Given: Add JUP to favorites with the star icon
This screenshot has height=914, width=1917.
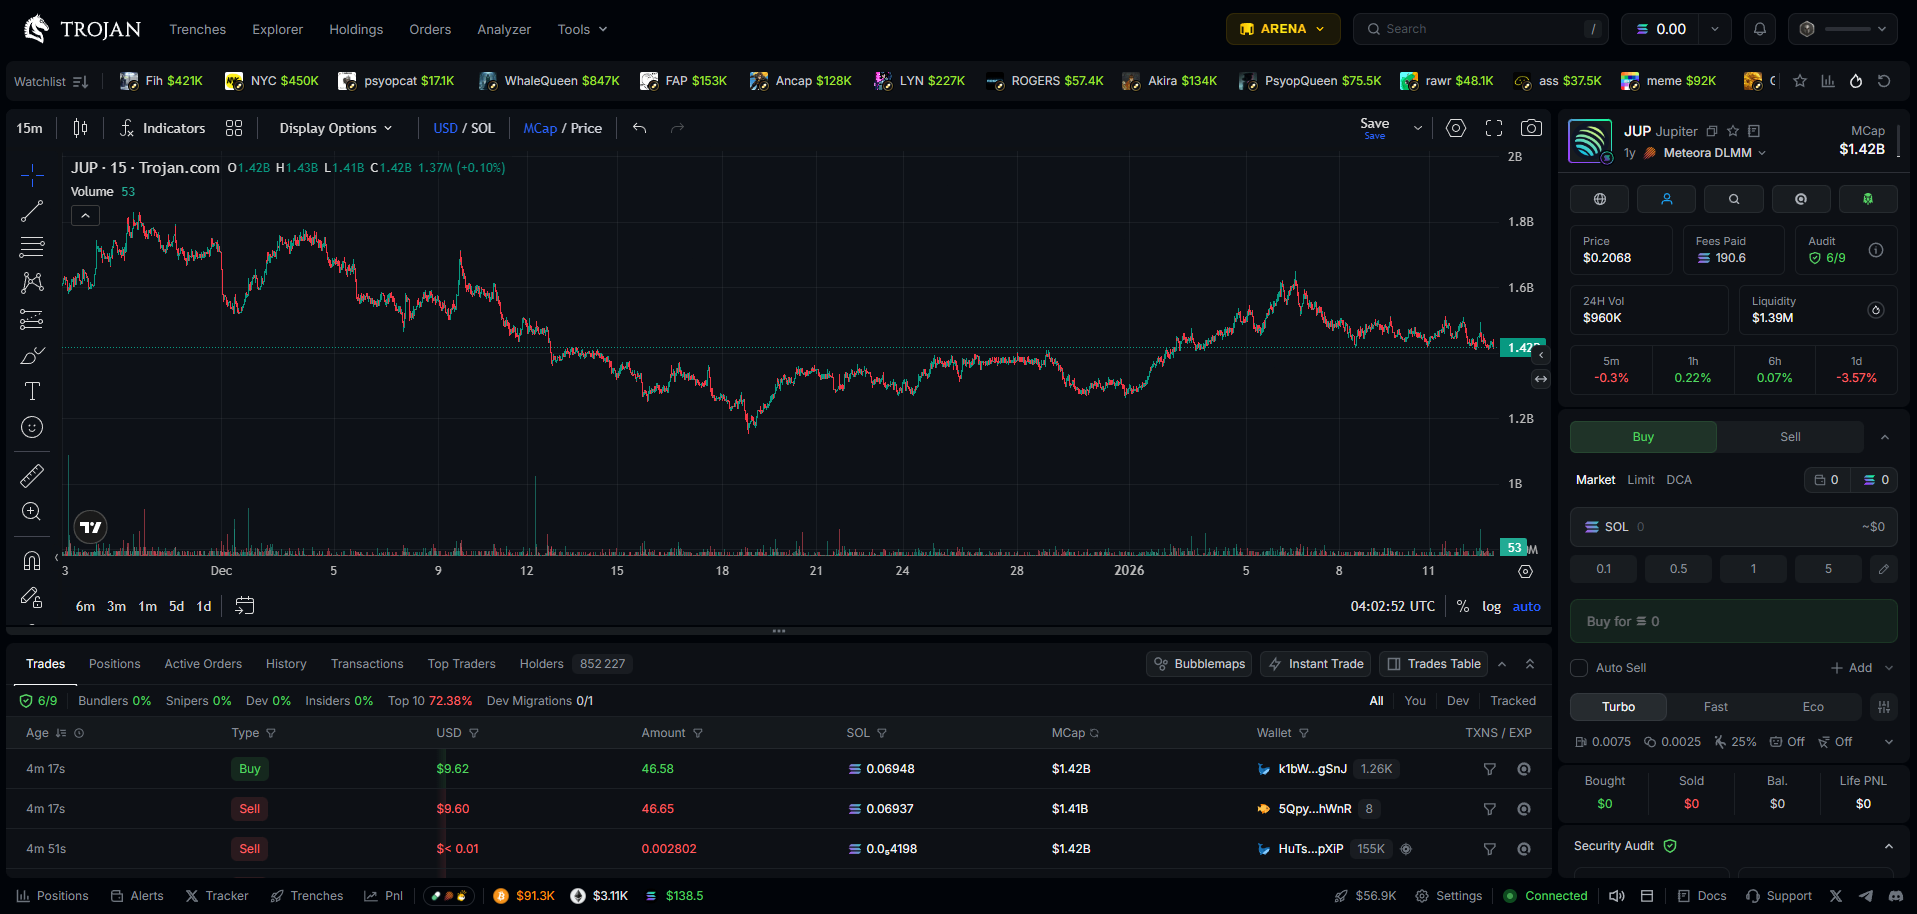Looking at the screenshot, I should [1733, 131].
